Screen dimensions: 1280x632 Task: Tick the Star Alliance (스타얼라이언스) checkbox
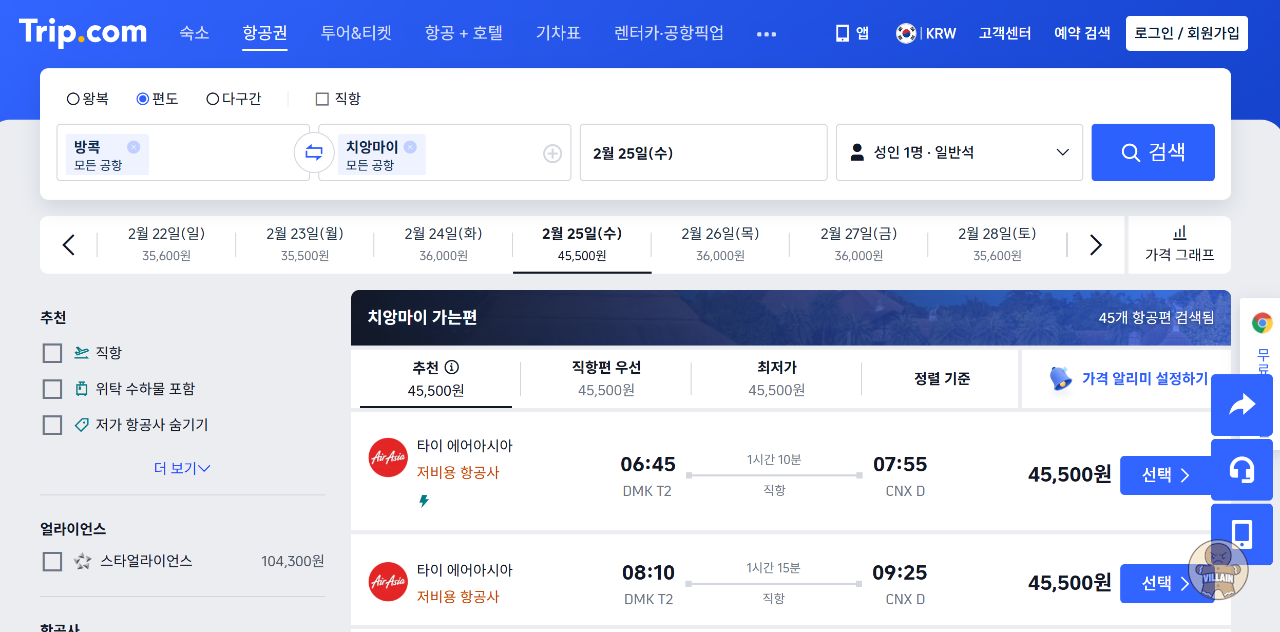53,562
